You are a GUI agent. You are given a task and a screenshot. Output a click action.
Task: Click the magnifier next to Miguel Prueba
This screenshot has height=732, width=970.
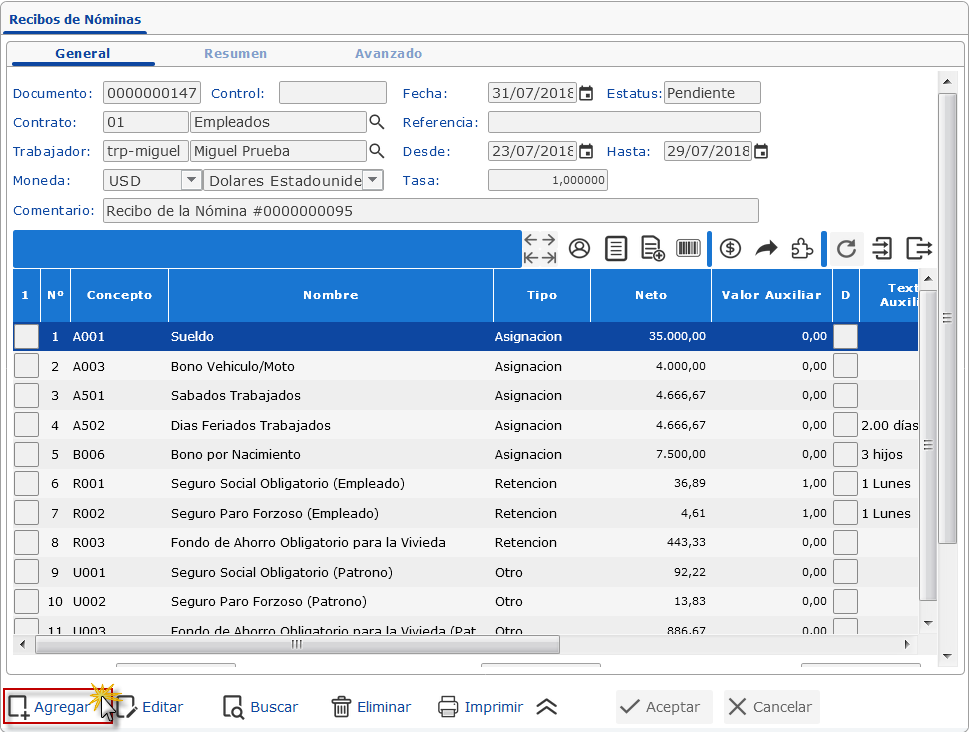pyautogui.click(x=377, y=151)
